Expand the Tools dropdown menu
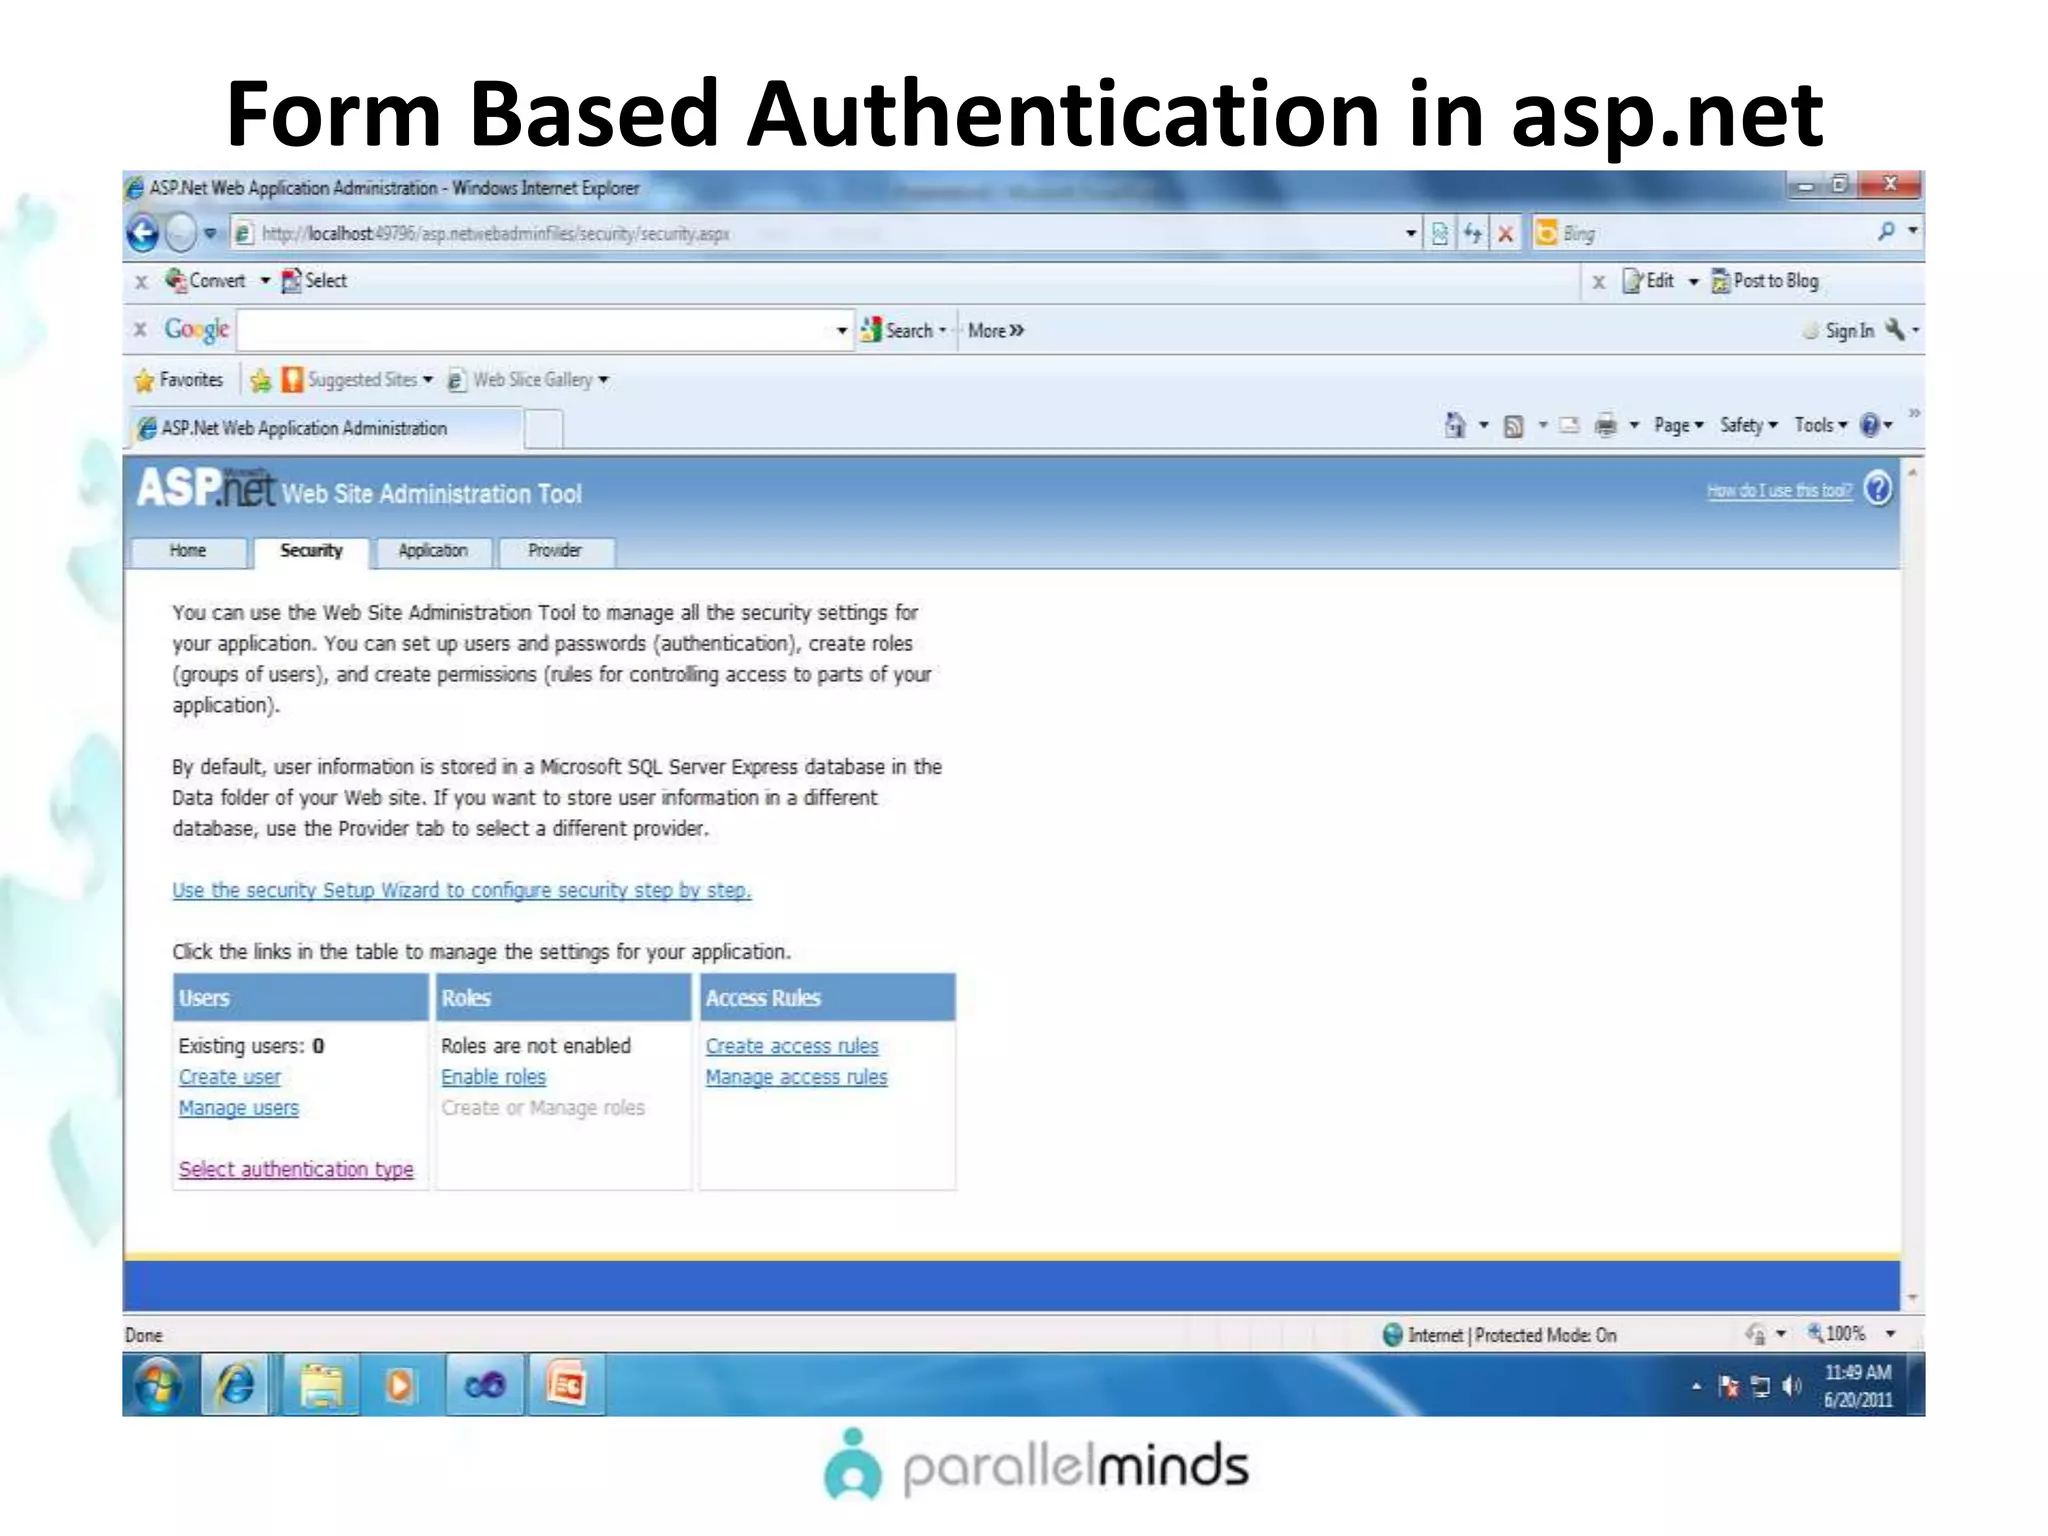Viewport: 2048px width, 1536px height. (x=1820, y=426)
